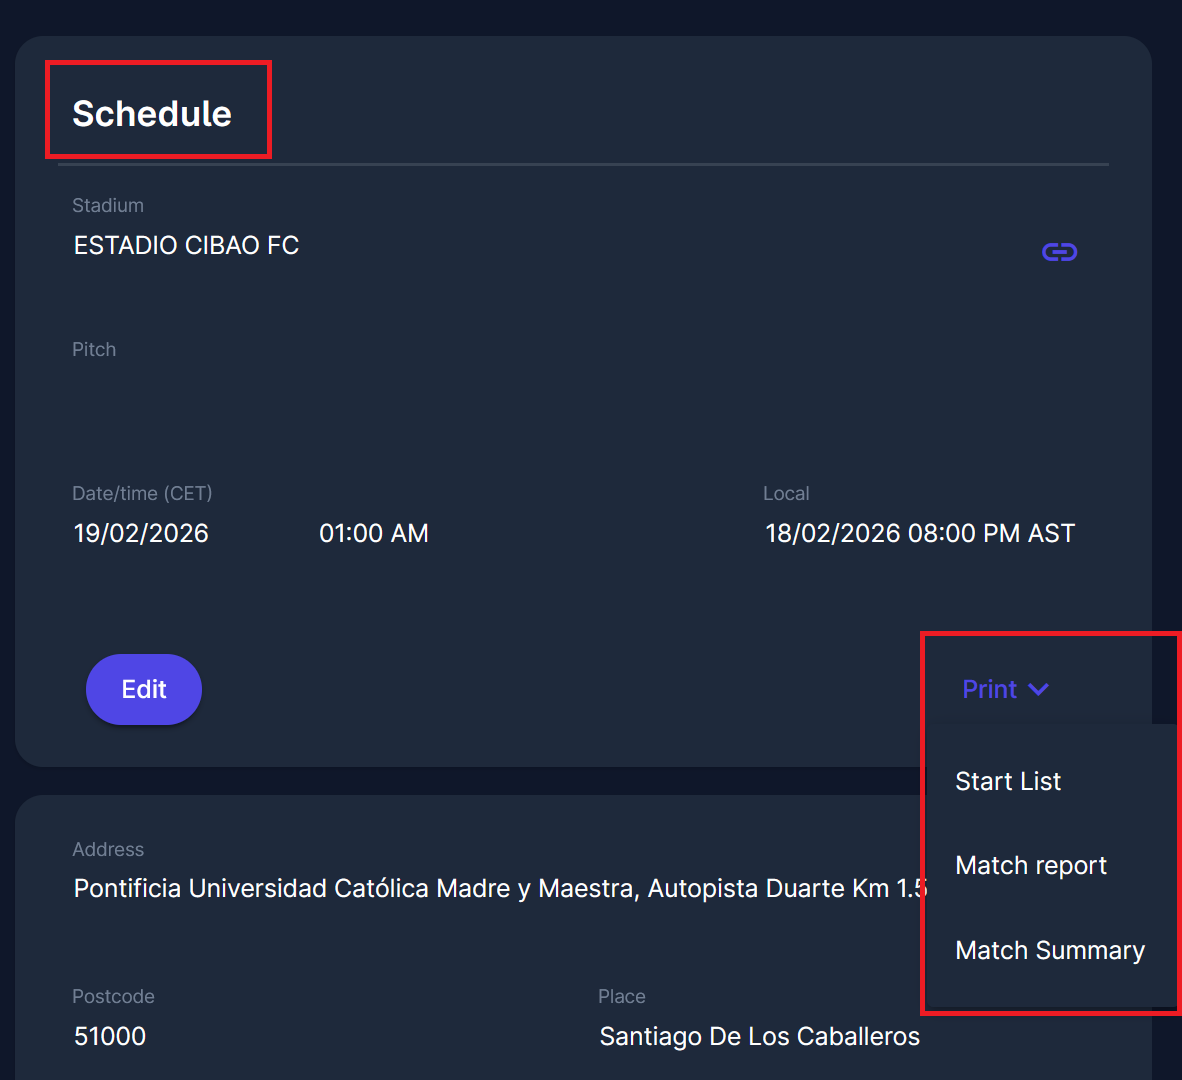This screenshot has height=1080, width=1182.
Task: Click the Date/time (CET) label
Action: point(142,493)
